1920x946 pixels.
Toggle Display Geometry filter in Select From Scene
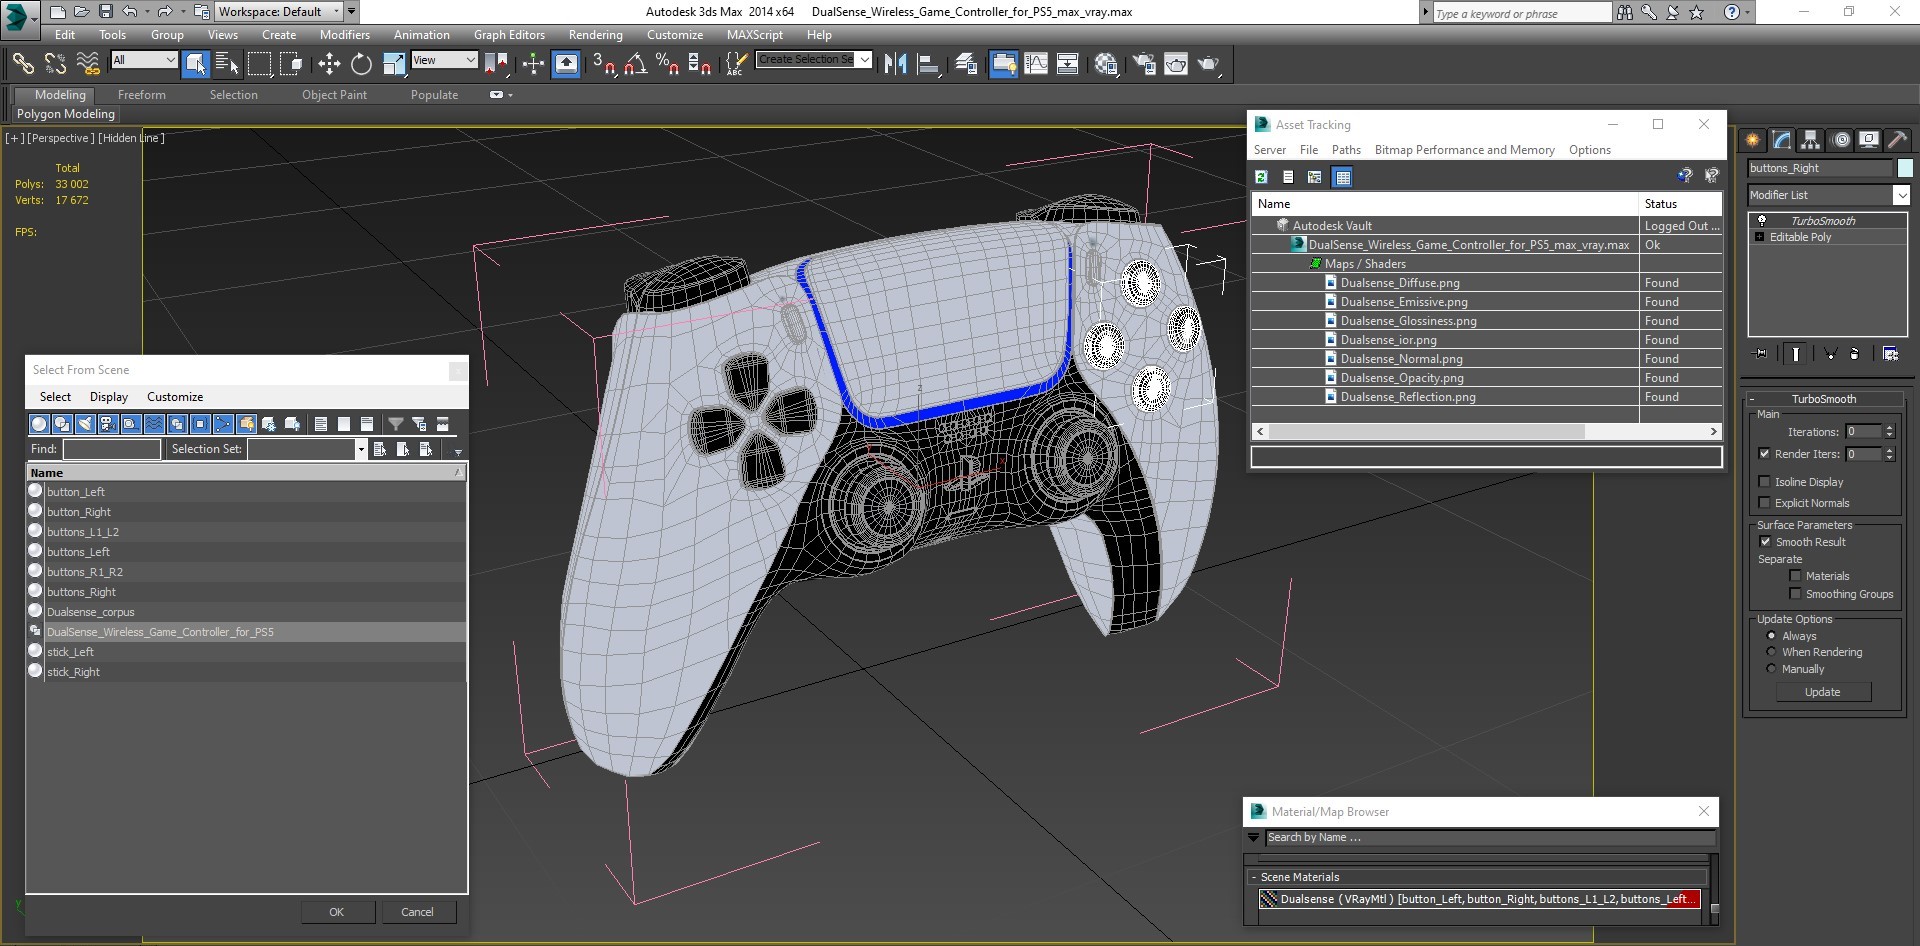[39, 424]
